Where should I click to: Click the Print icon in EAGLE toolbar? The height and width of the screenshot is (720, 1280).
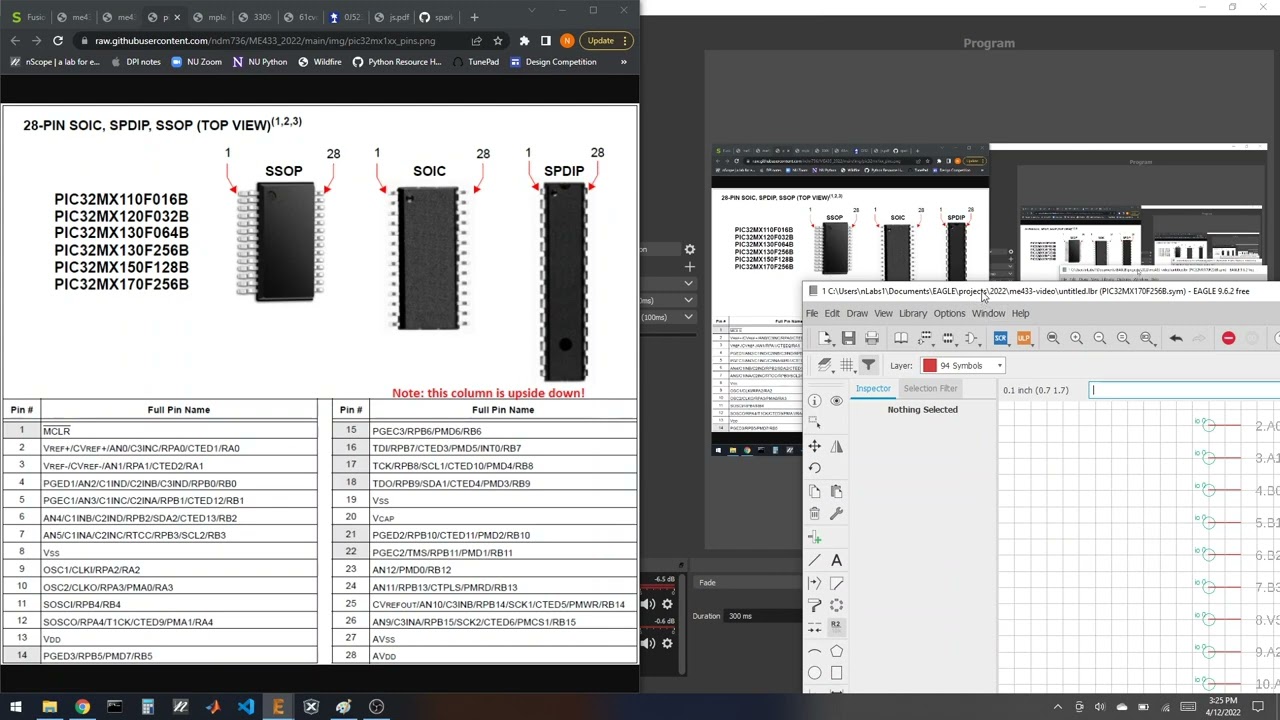[x=872, y=338]
